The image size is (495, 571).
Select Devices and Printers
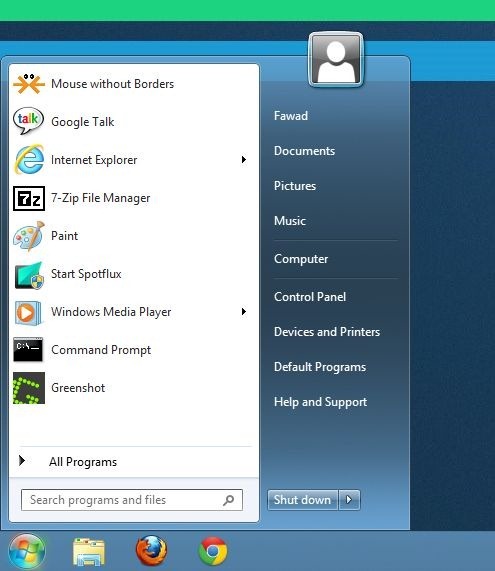(x=327, y=331)
